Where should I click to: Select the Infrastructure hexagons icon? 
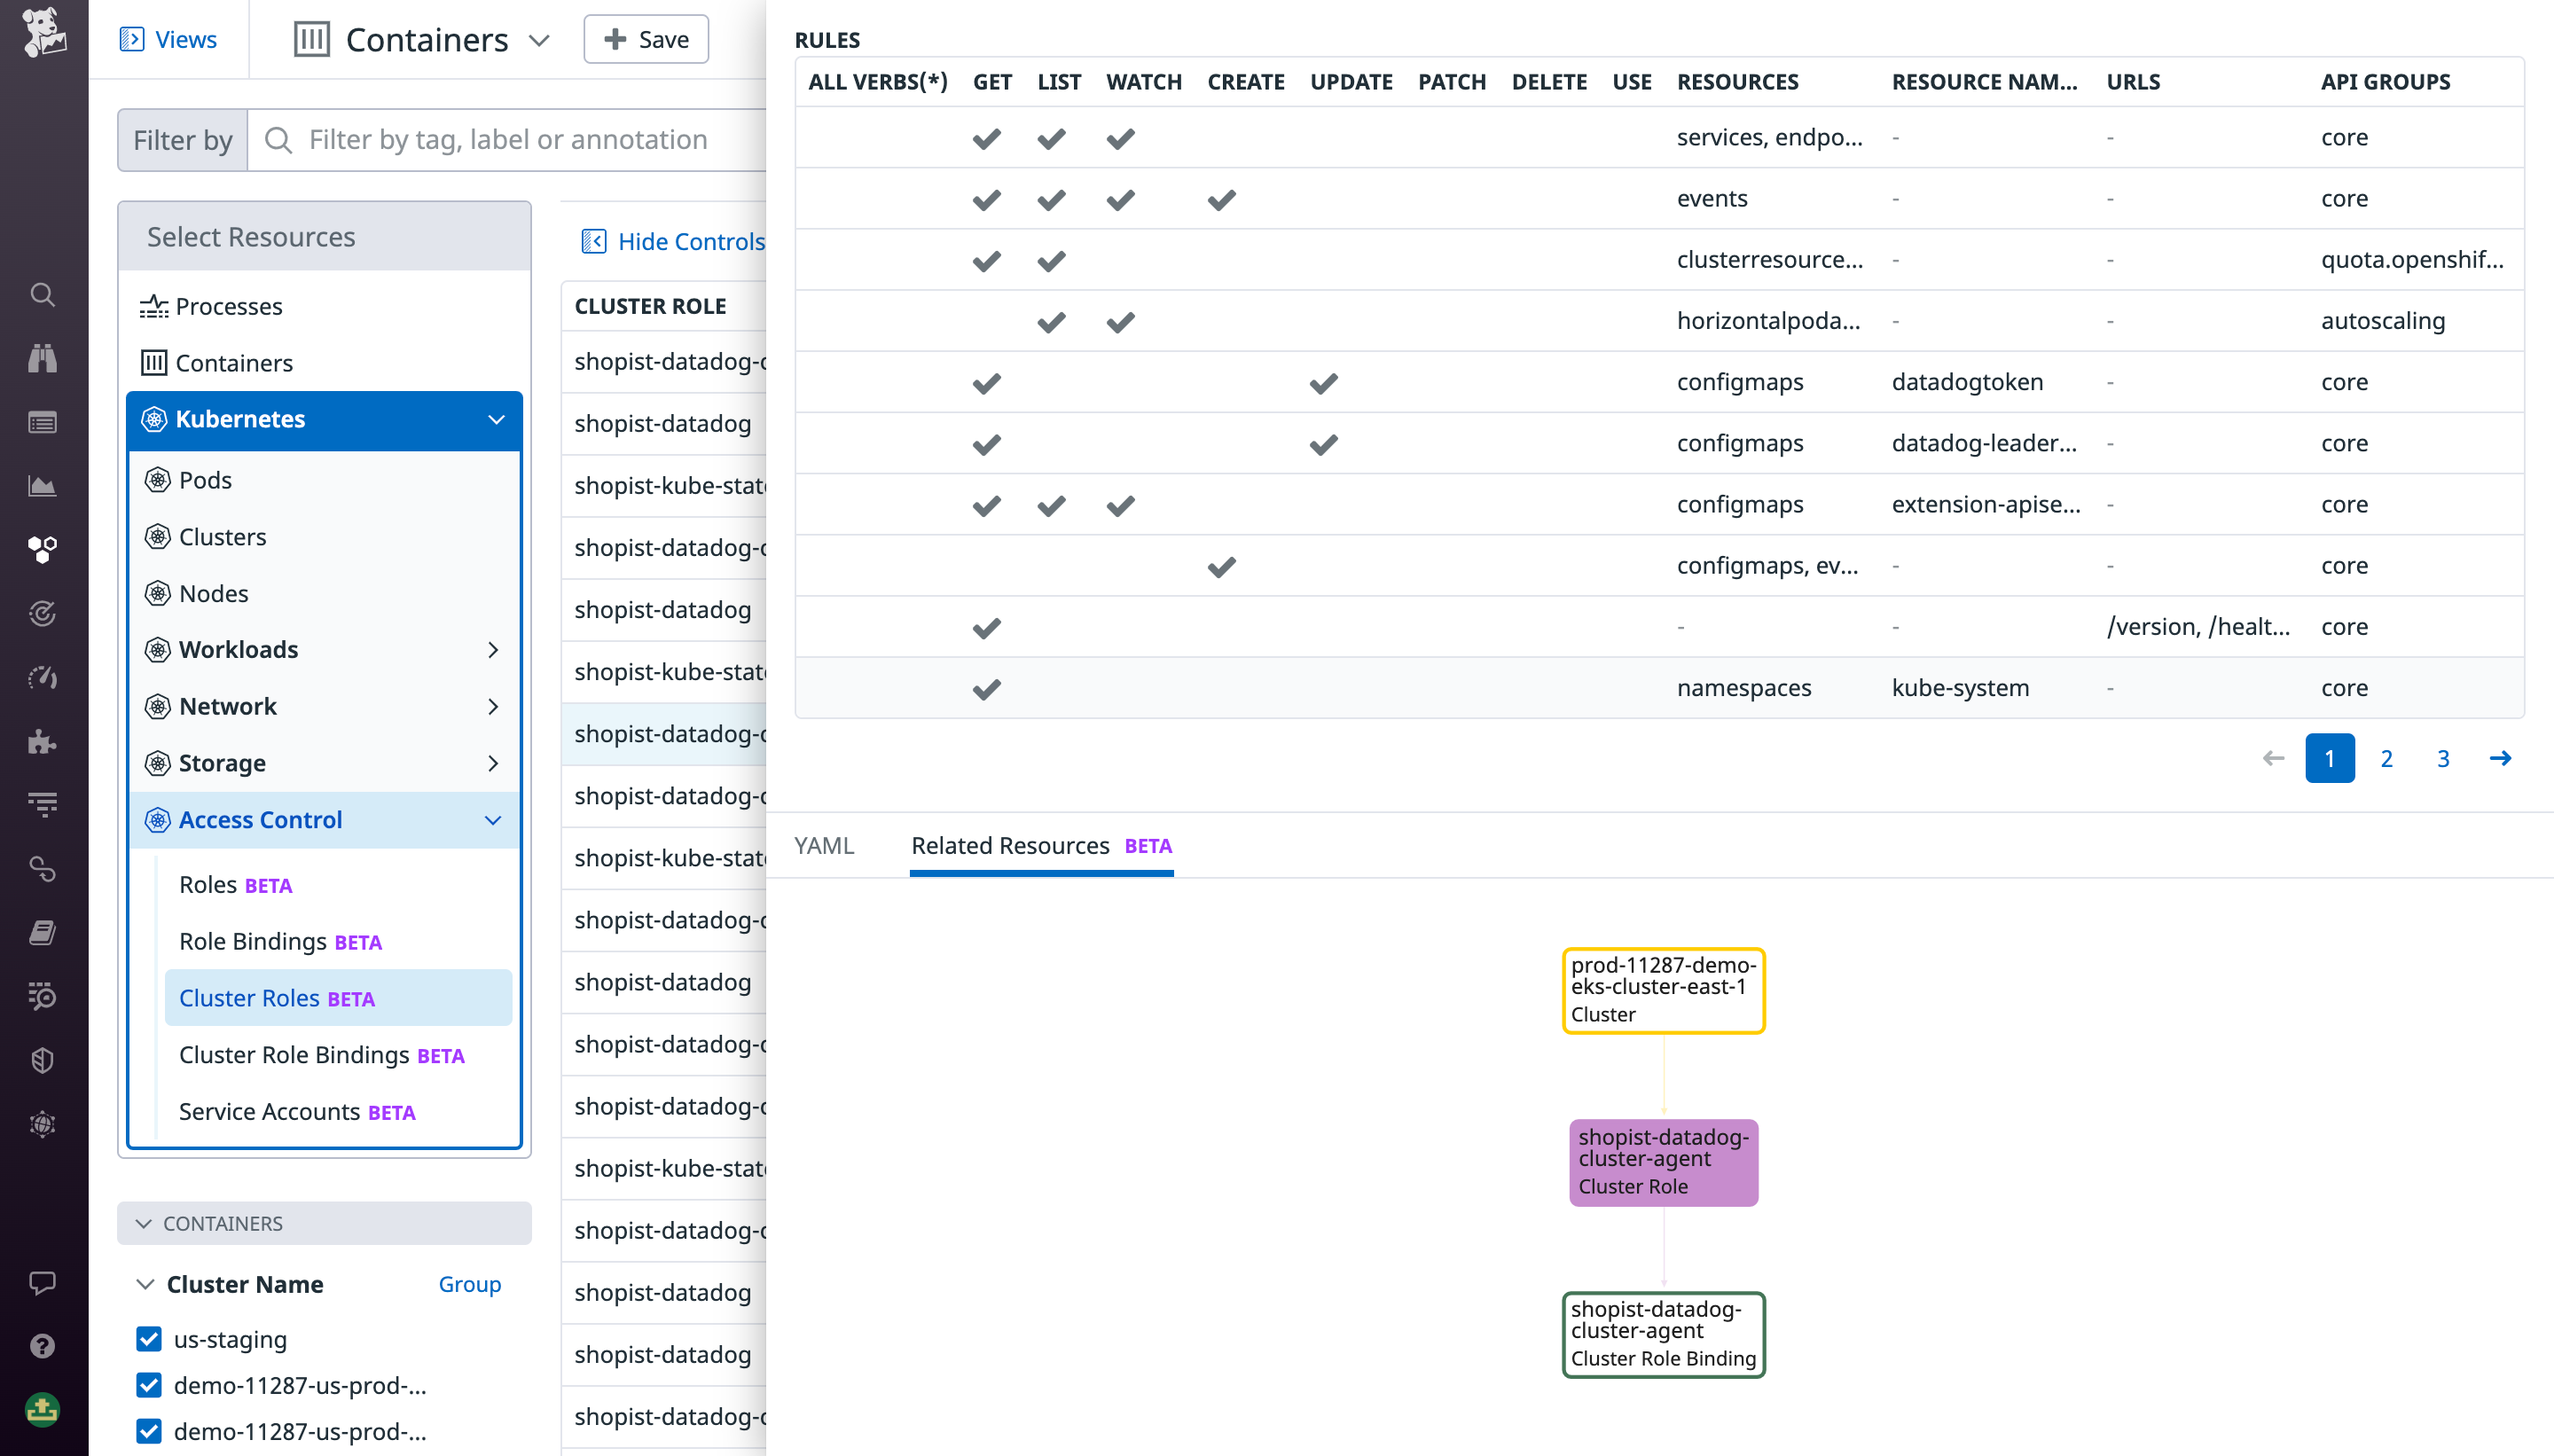click(x=42, y=549)
